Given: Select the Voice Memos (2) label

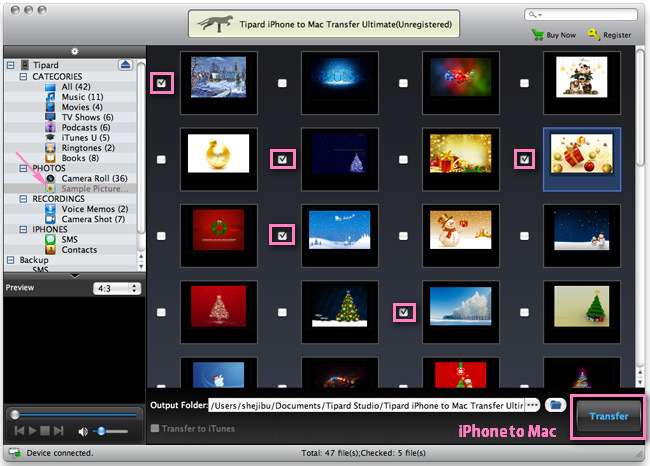Looking at the screenshot, I should click(95, 209).
